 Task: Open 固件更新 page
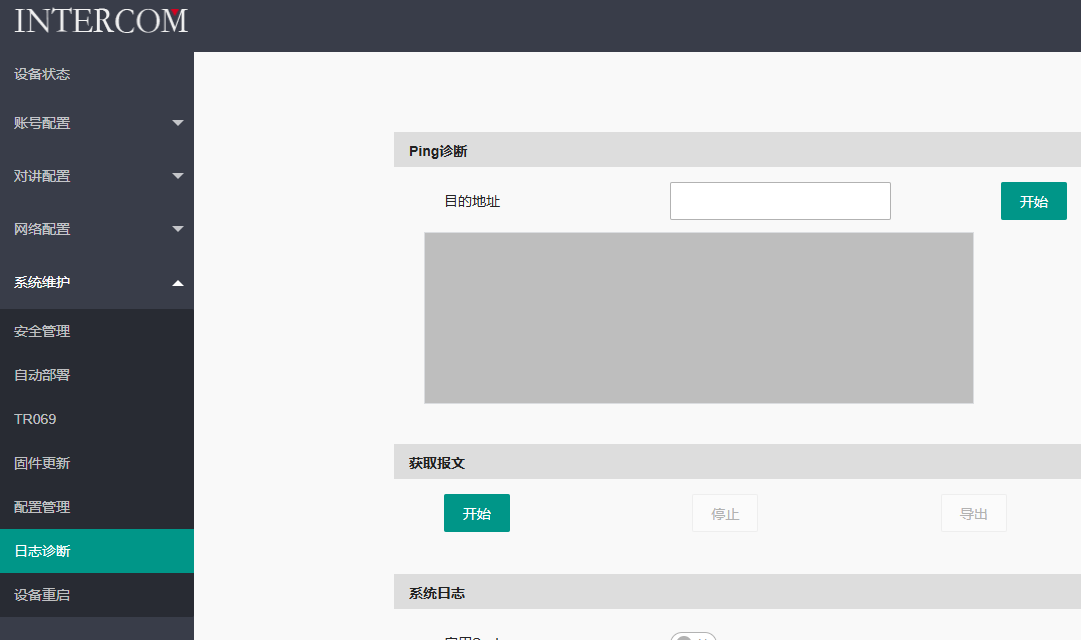tap(42, 463)
